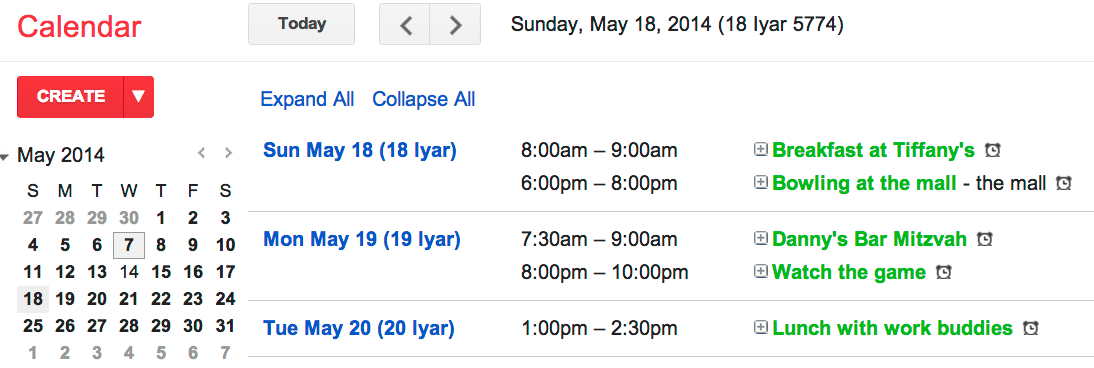The width and height of the screenshot is (1094, 368).
Task: Expand the Lunch with work buddies event
Action: [x=760, y=327]
